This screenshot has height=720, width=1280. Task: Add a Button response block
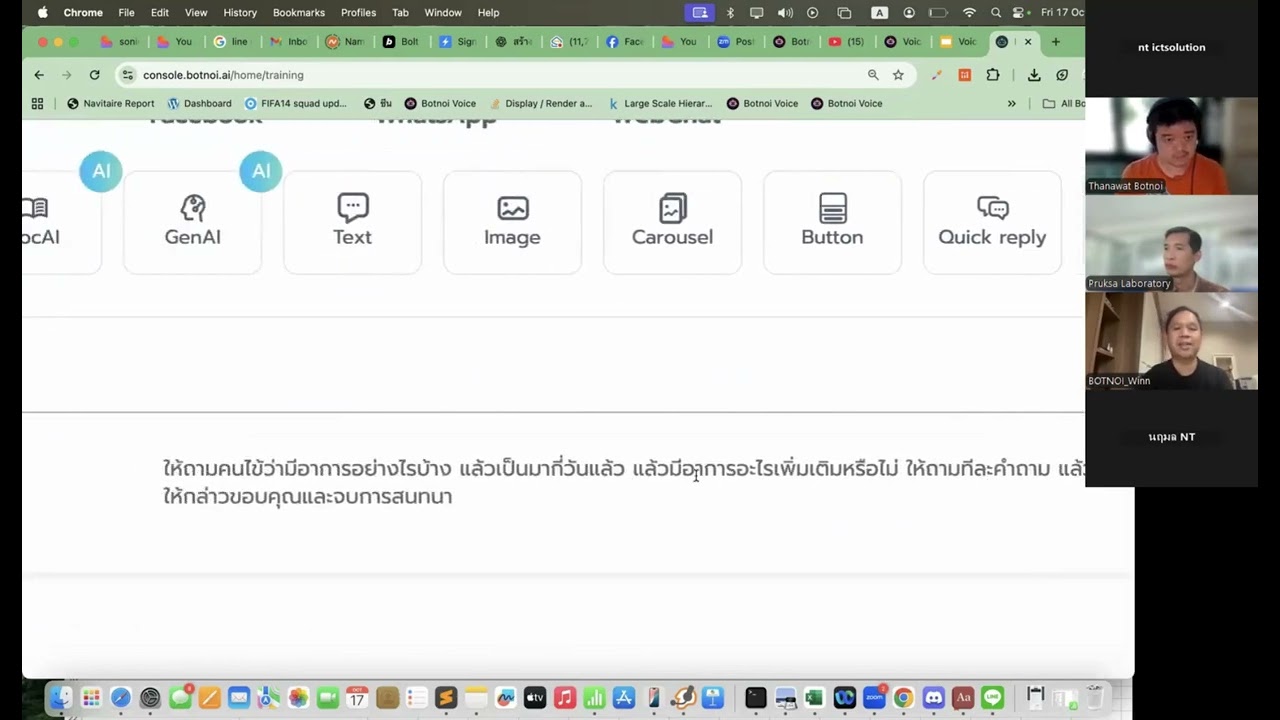click(x=832, y=222)
